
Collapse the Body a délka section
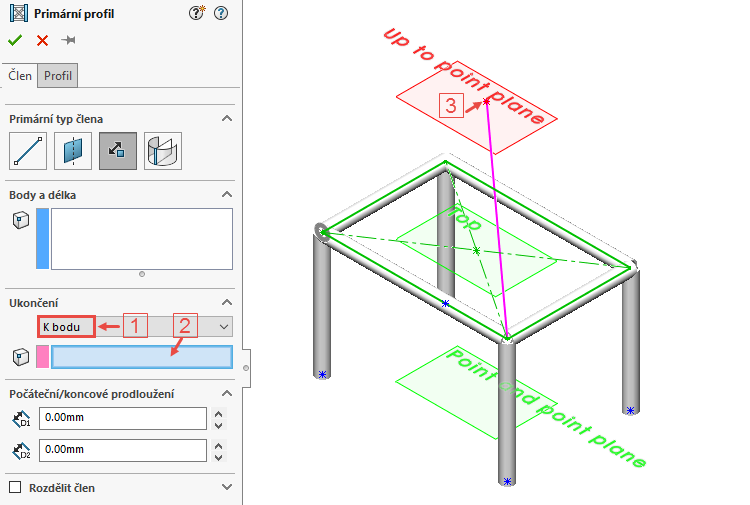[227, 194]
